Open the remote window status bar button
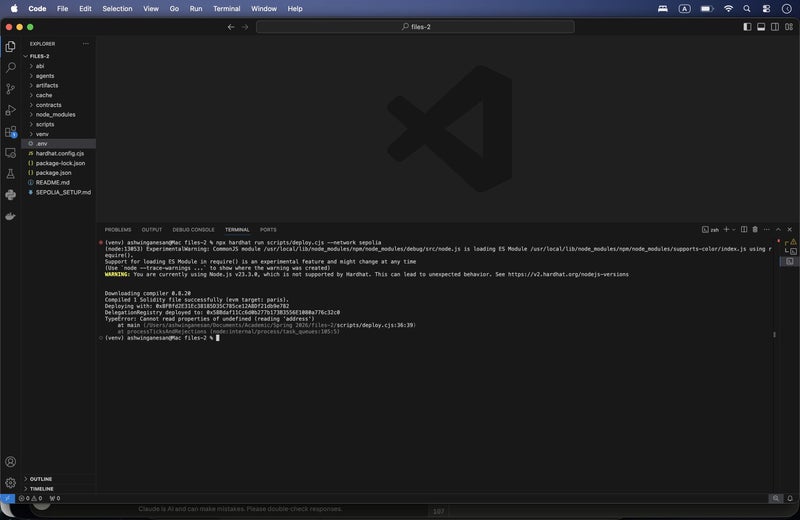 (x=7, y=499)
